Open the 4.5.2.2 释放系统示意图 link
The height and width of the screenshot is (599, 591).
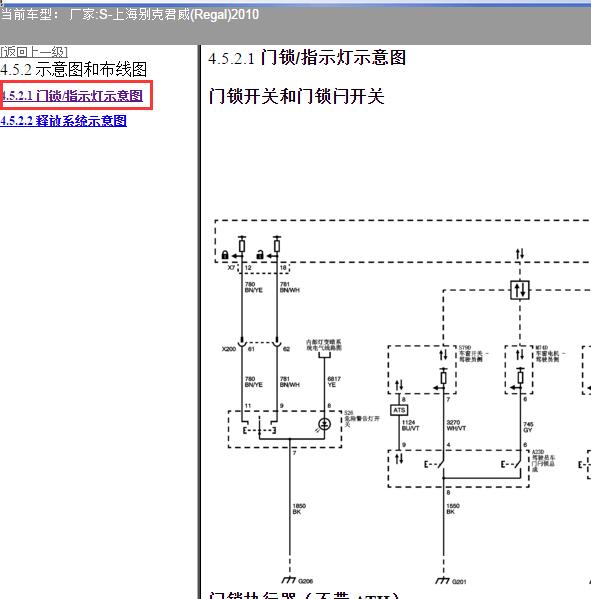pos(63,121)
